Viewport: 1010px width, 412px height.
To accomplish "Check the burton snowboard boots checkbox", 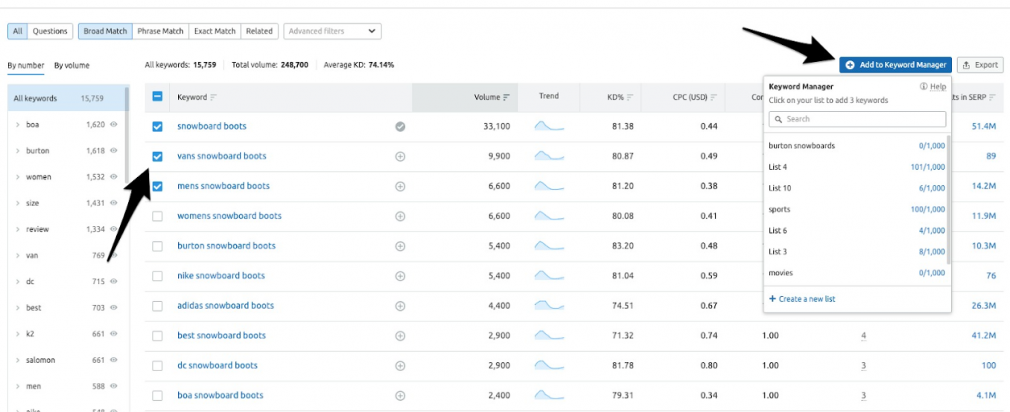I will [x=157, y=246].
